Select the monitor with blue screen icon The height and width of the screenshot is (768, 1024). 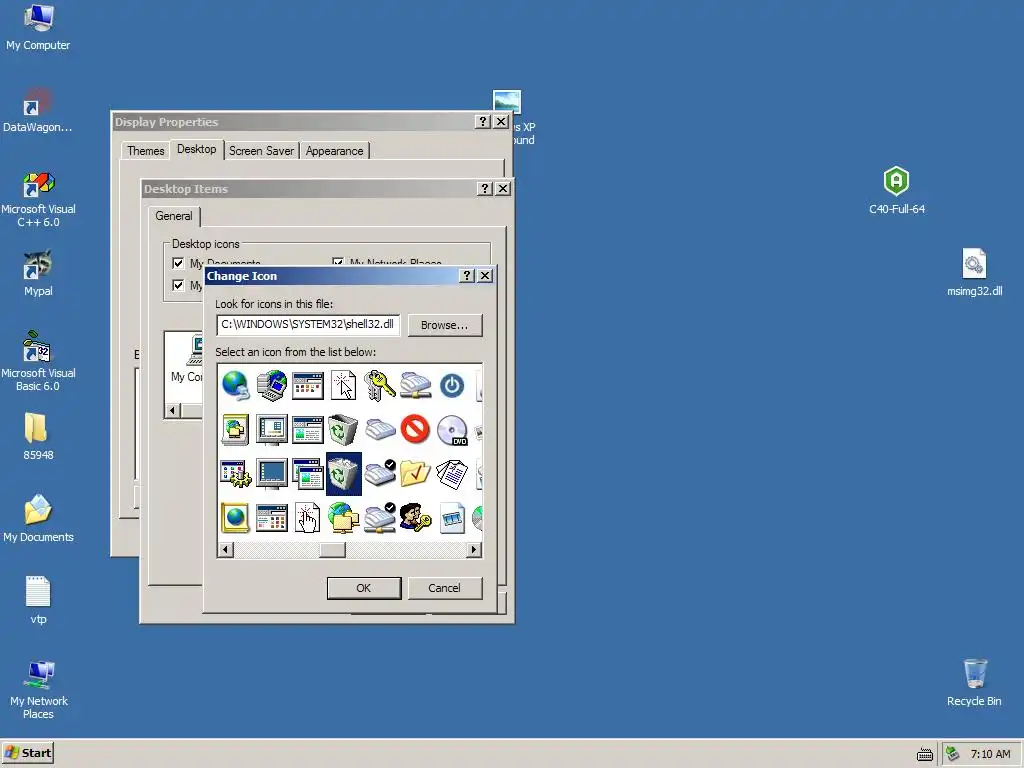[272, 474]
